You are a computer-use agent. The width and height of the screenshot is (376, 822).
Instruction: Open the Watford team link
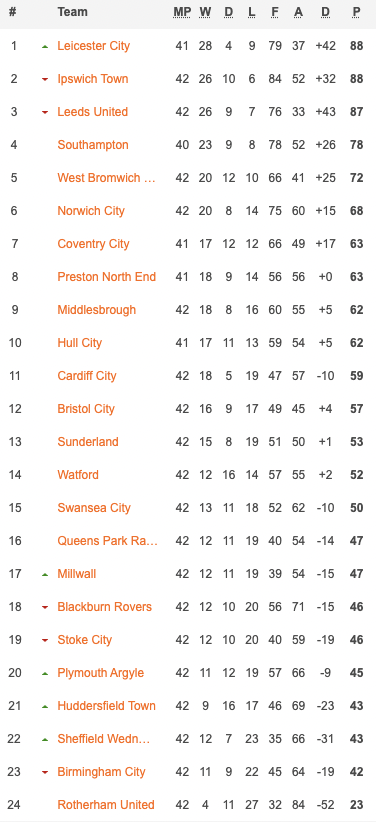point(78,475)
